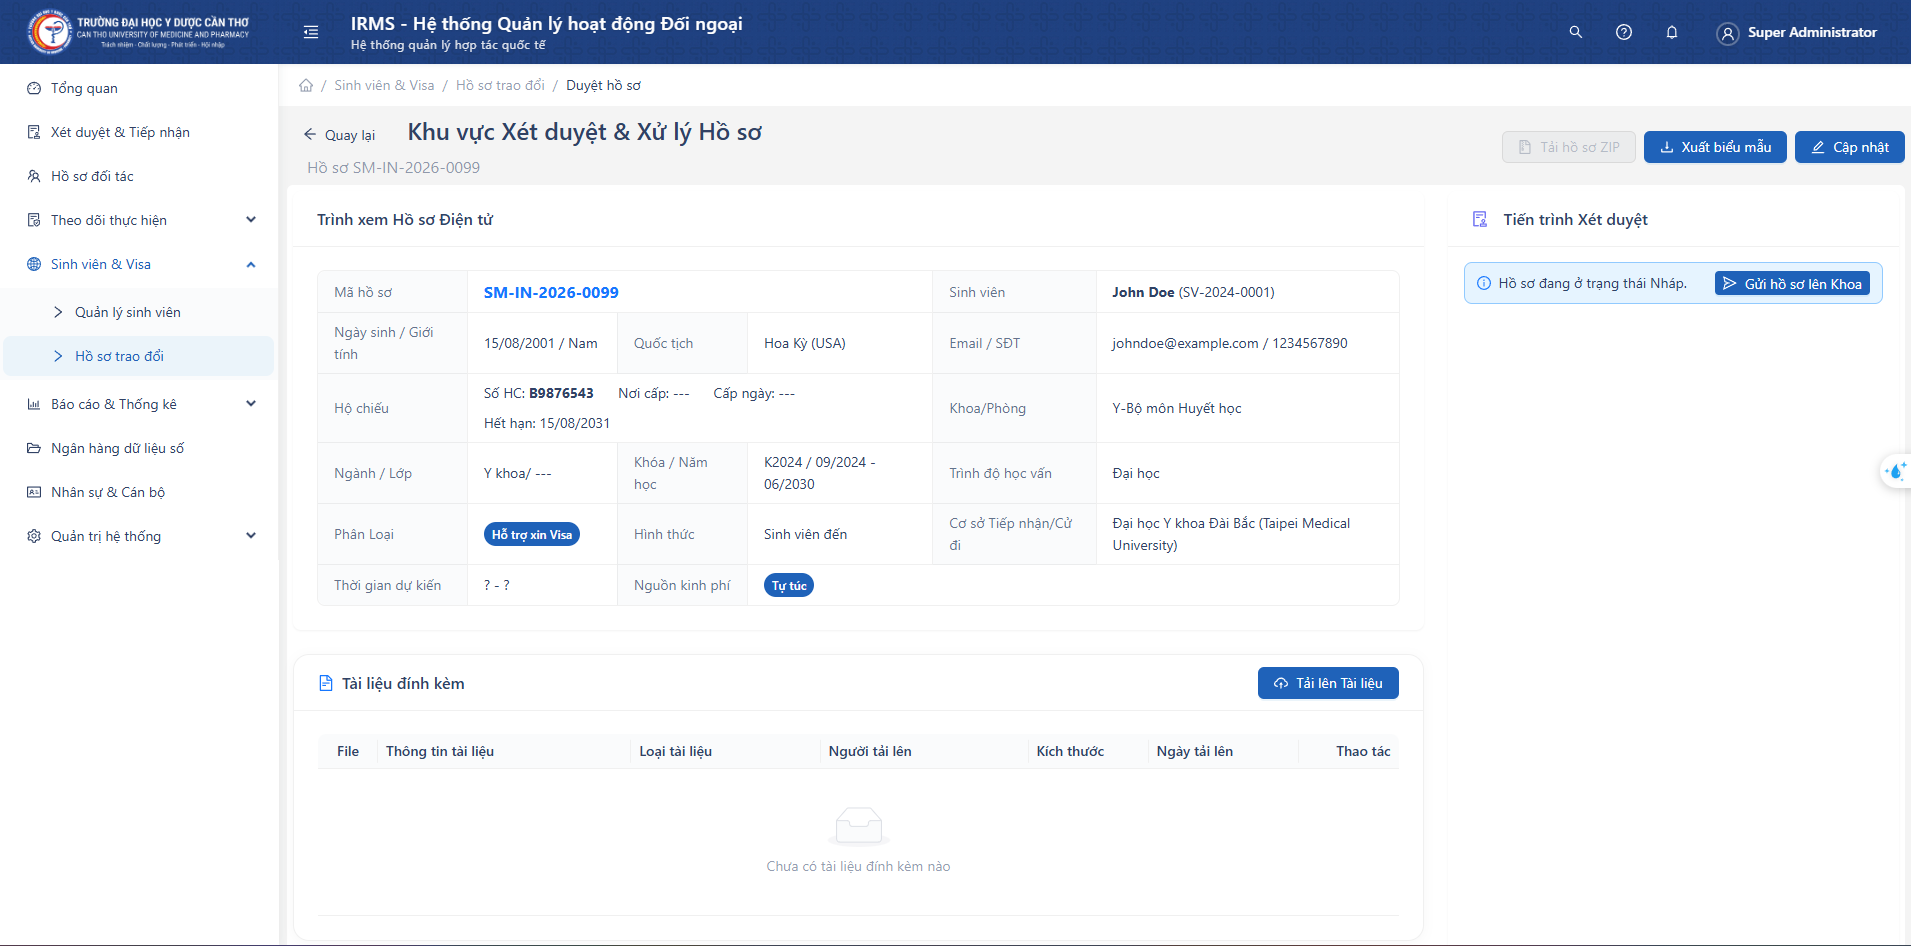Click the Tự túc funding tag
The width and height of the screenshot is (1911, 946).
click(x=789, y=585)
